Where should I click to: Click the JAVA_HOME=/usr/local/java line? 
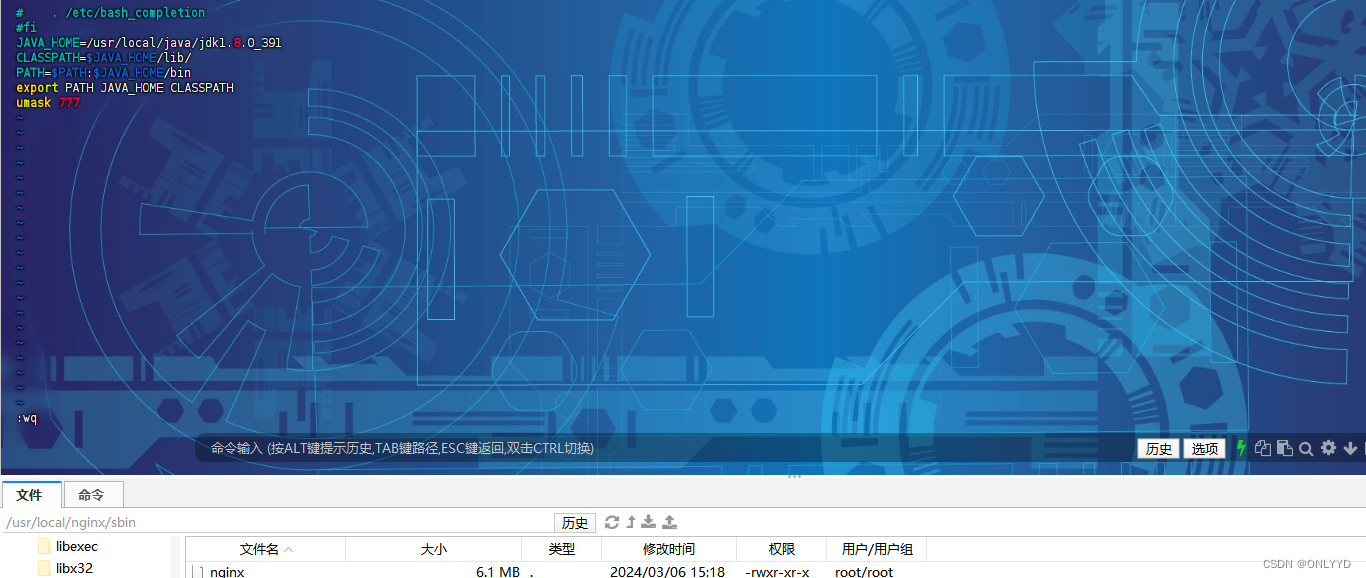[x=149, y=43]
